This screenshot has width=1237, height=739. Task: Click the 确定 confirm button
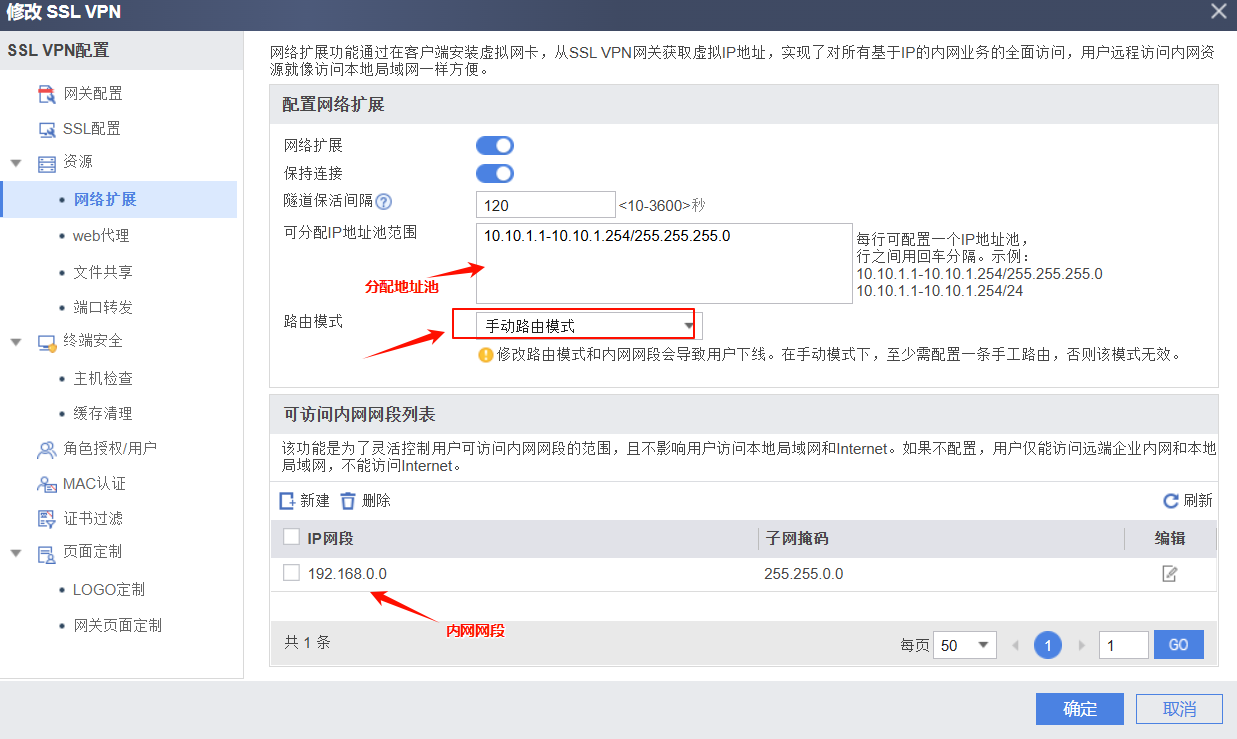[1079, 709]
